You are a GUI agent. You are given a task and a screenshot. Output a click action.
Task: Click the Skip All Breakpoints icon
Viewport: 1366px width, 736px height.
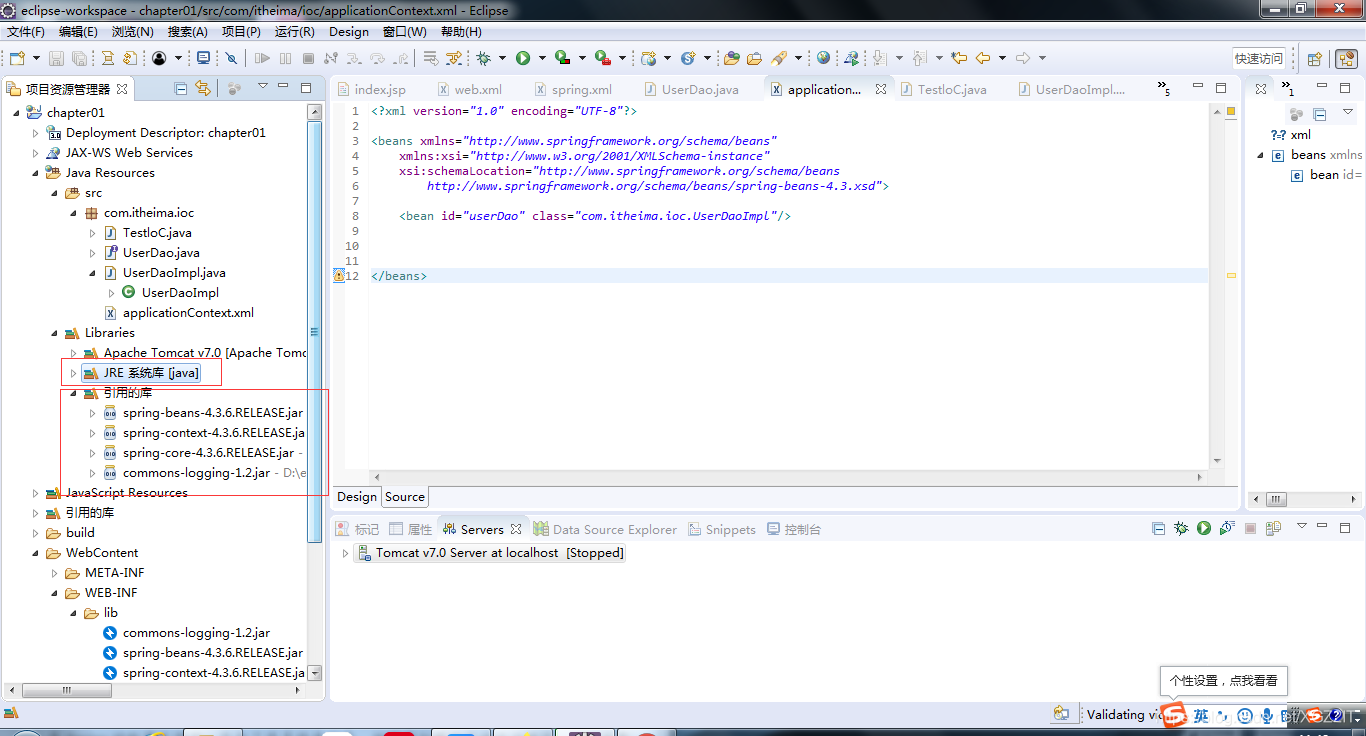pyautogui.click(x=231, y=58)
